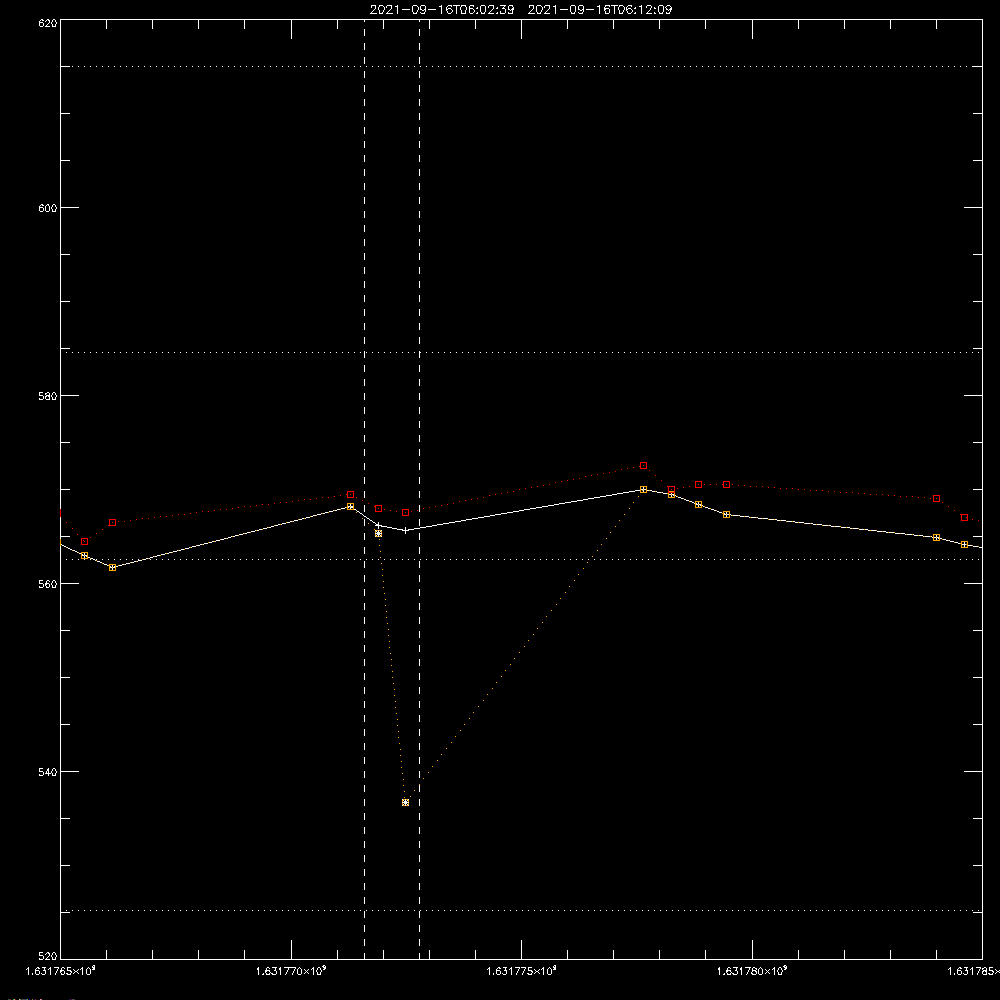Pick the rightmost red square data marker

click(x=964, y=517)
